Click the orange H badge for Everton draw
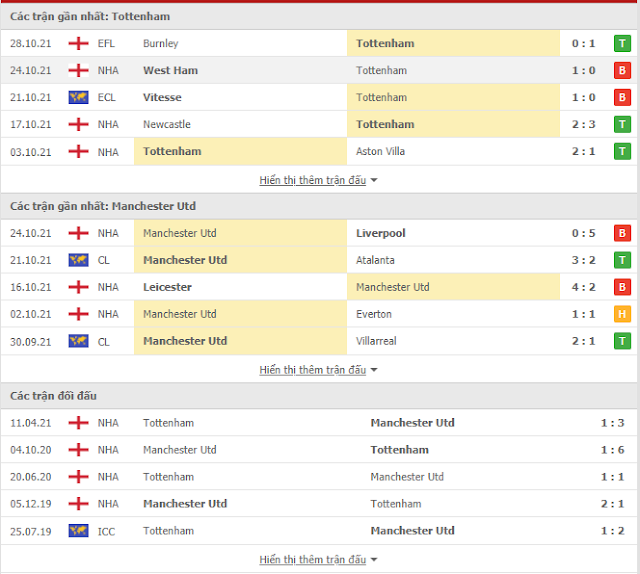Screen dimensions: 640x574 (622, 314)
